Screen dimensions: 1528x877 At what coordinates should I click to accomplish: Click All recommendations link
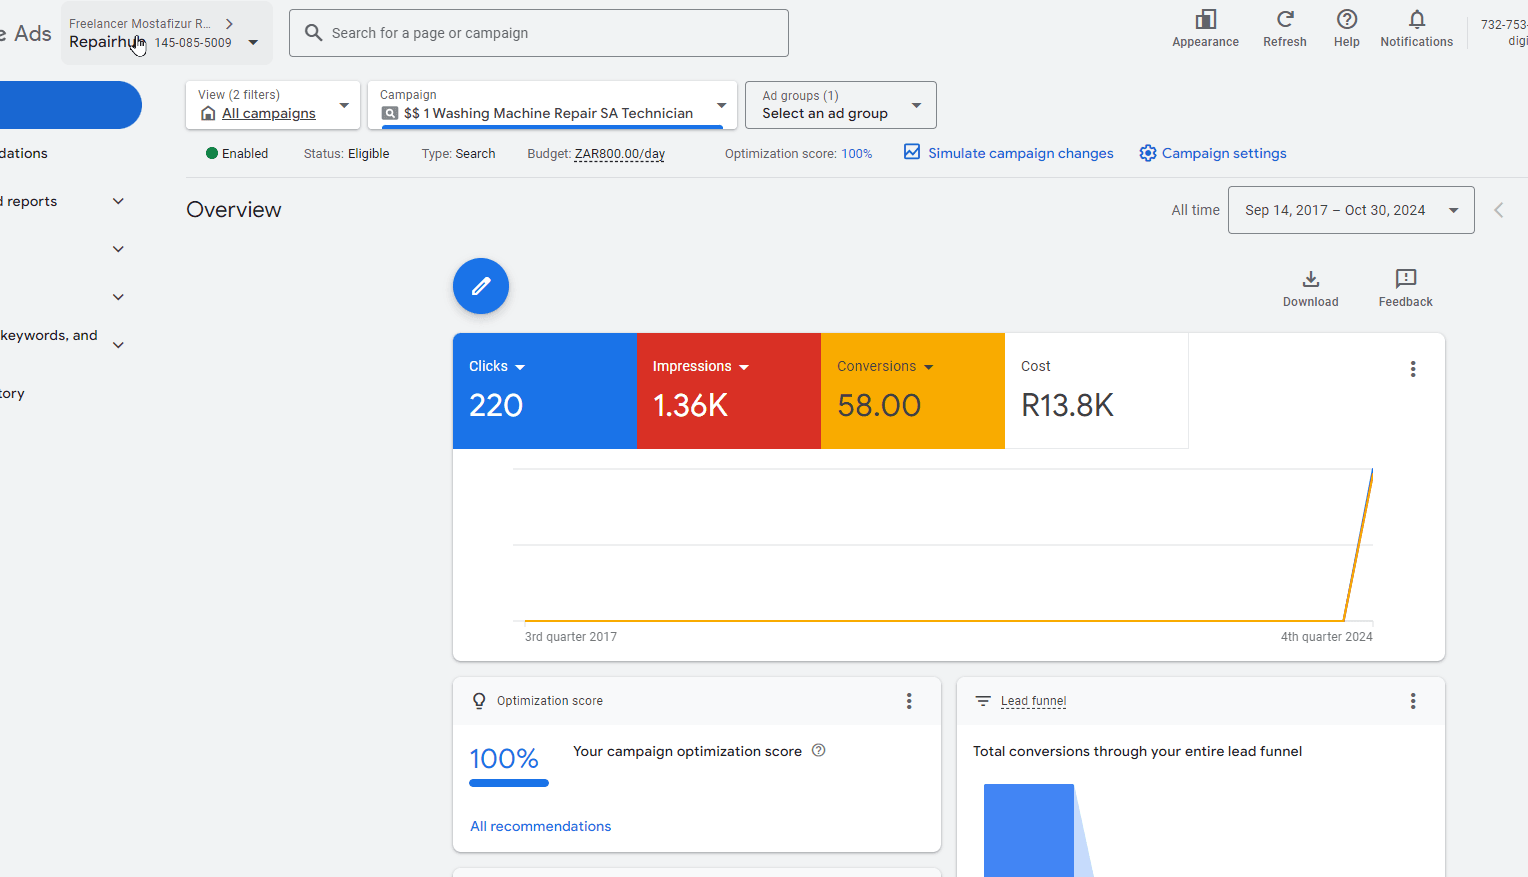(x=540, y=826)
